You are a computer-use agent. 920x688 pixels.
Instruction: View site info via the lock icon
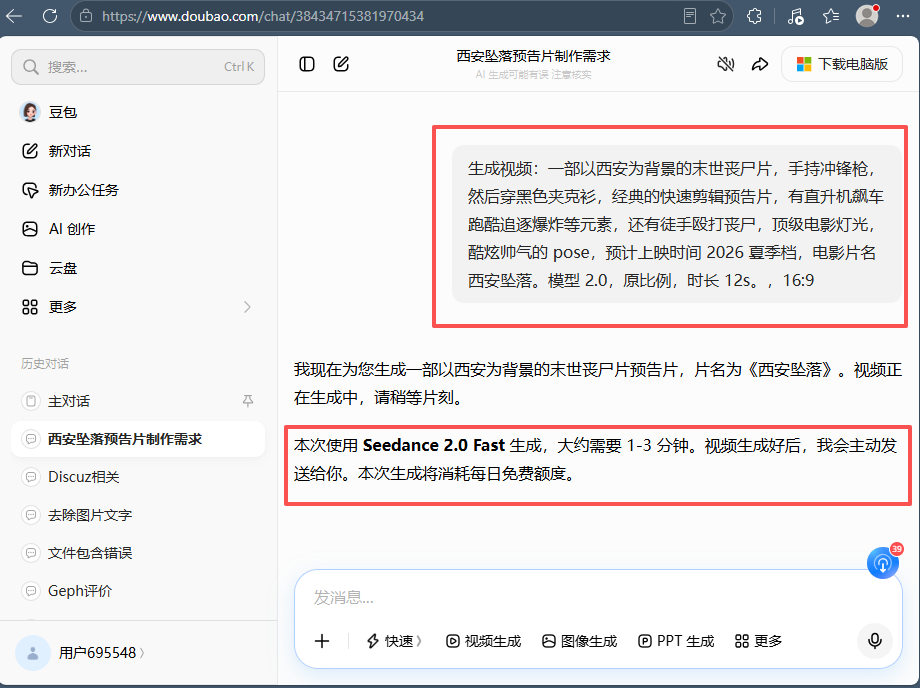pyautogui.click(x=86, y=16)
